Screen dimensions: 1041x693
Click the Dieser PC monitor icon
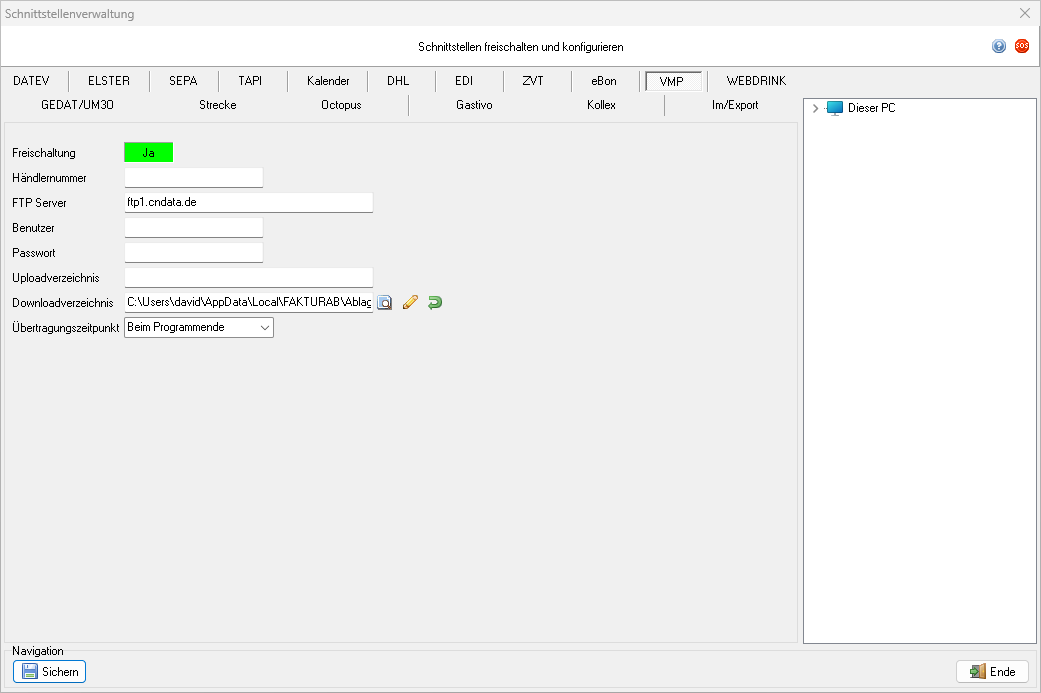pos(835,108)
